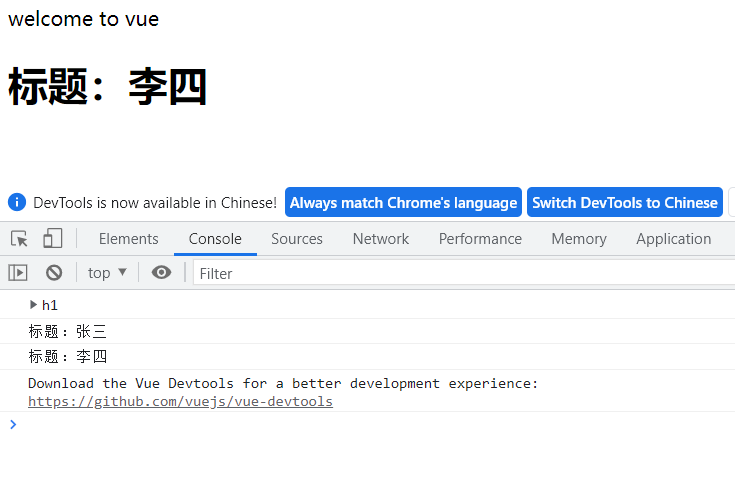Go to the Network tab

[380, 239]
